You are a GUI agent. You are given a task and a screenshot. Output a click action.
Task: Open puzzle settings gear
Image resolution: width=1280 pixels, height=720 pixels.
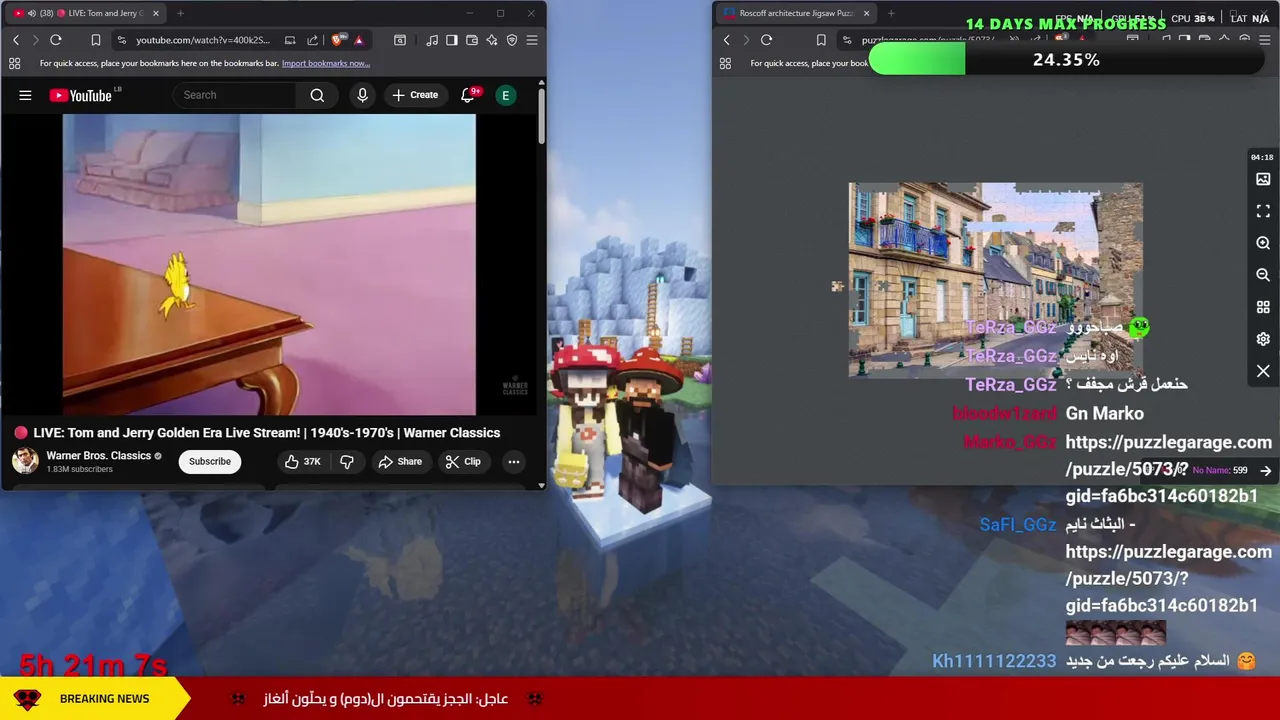coord(1263,339)
